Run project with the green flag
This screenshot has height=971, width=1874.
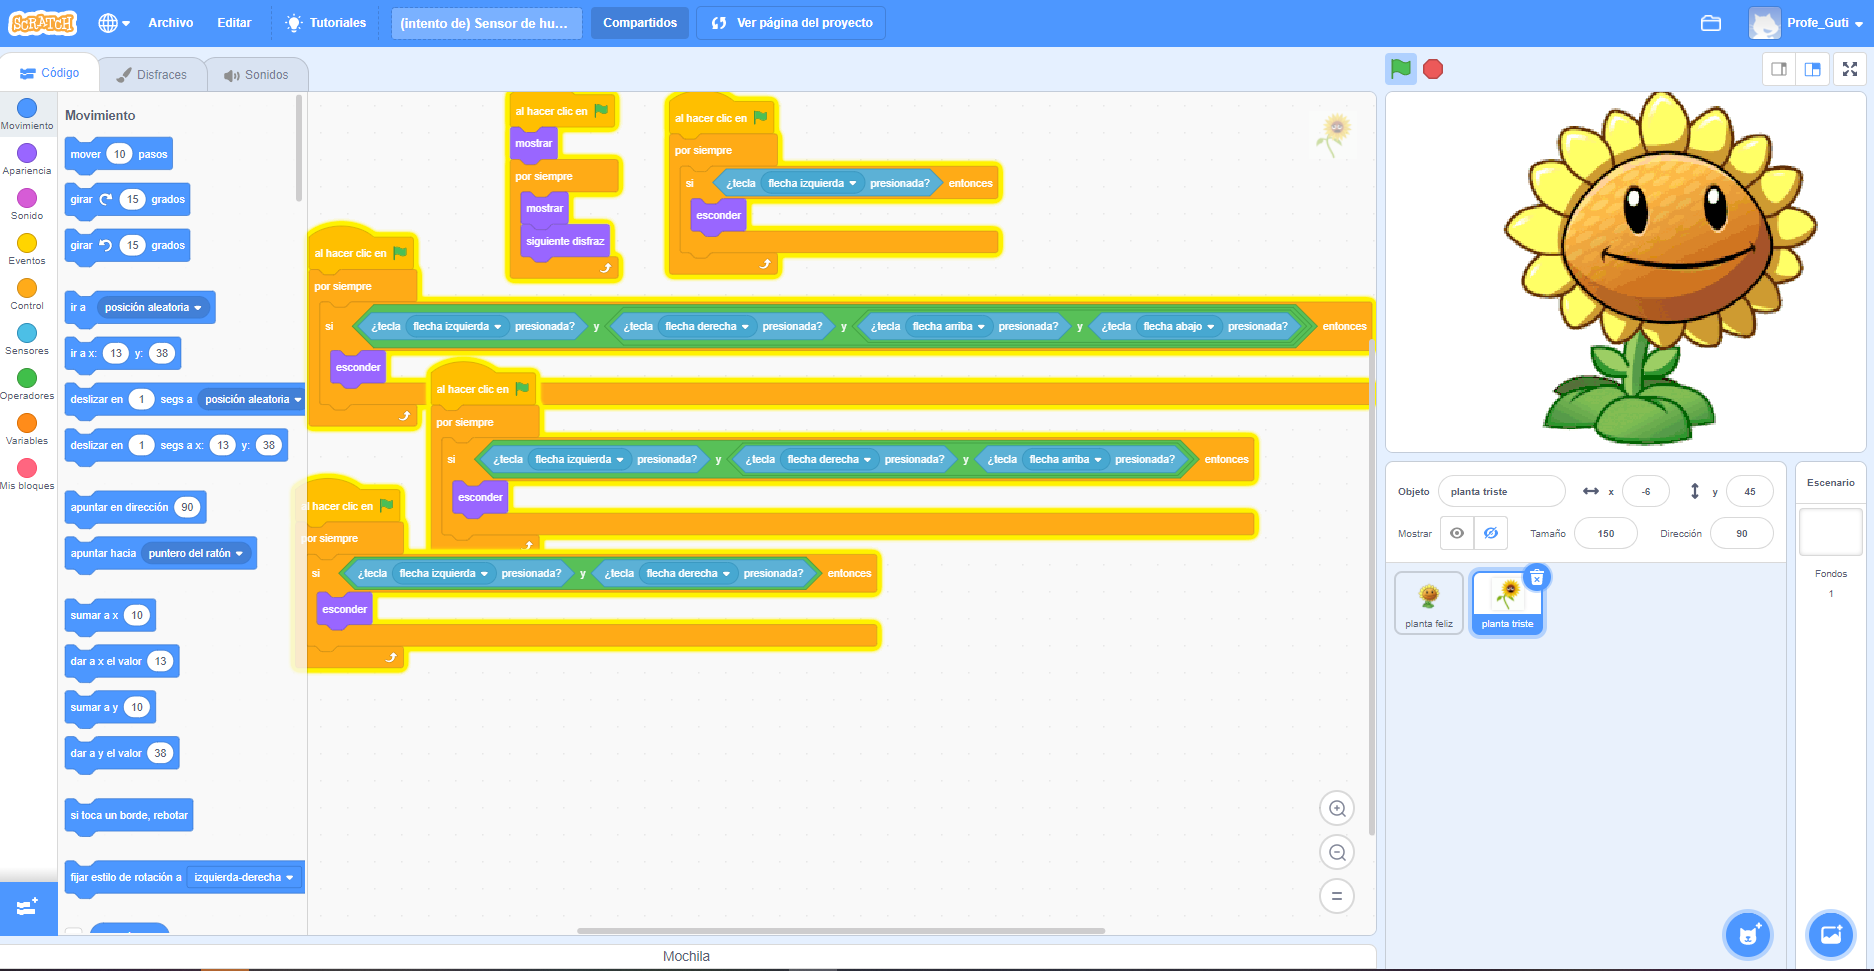[x=1401, y=69]
